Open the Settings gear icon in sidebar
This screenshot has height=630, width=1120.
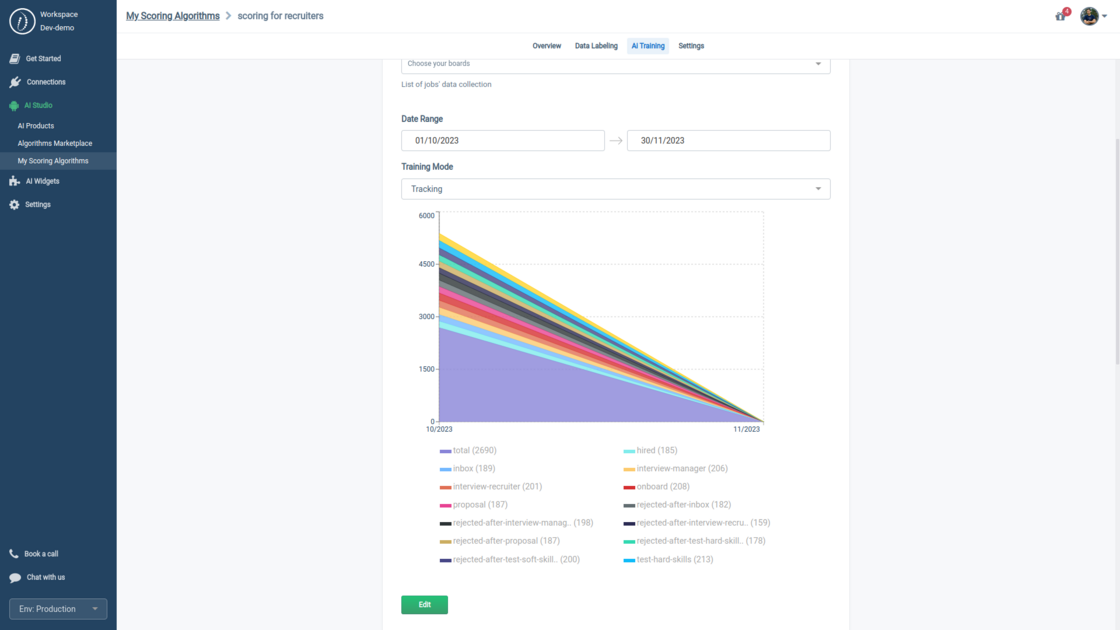[x=14, y=205]
